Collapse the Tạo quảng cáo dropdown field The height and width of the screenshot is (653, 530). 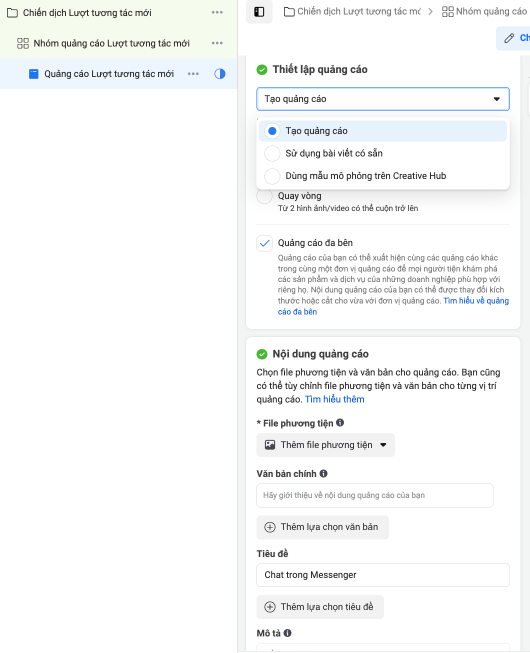click(x=383, y=99)
